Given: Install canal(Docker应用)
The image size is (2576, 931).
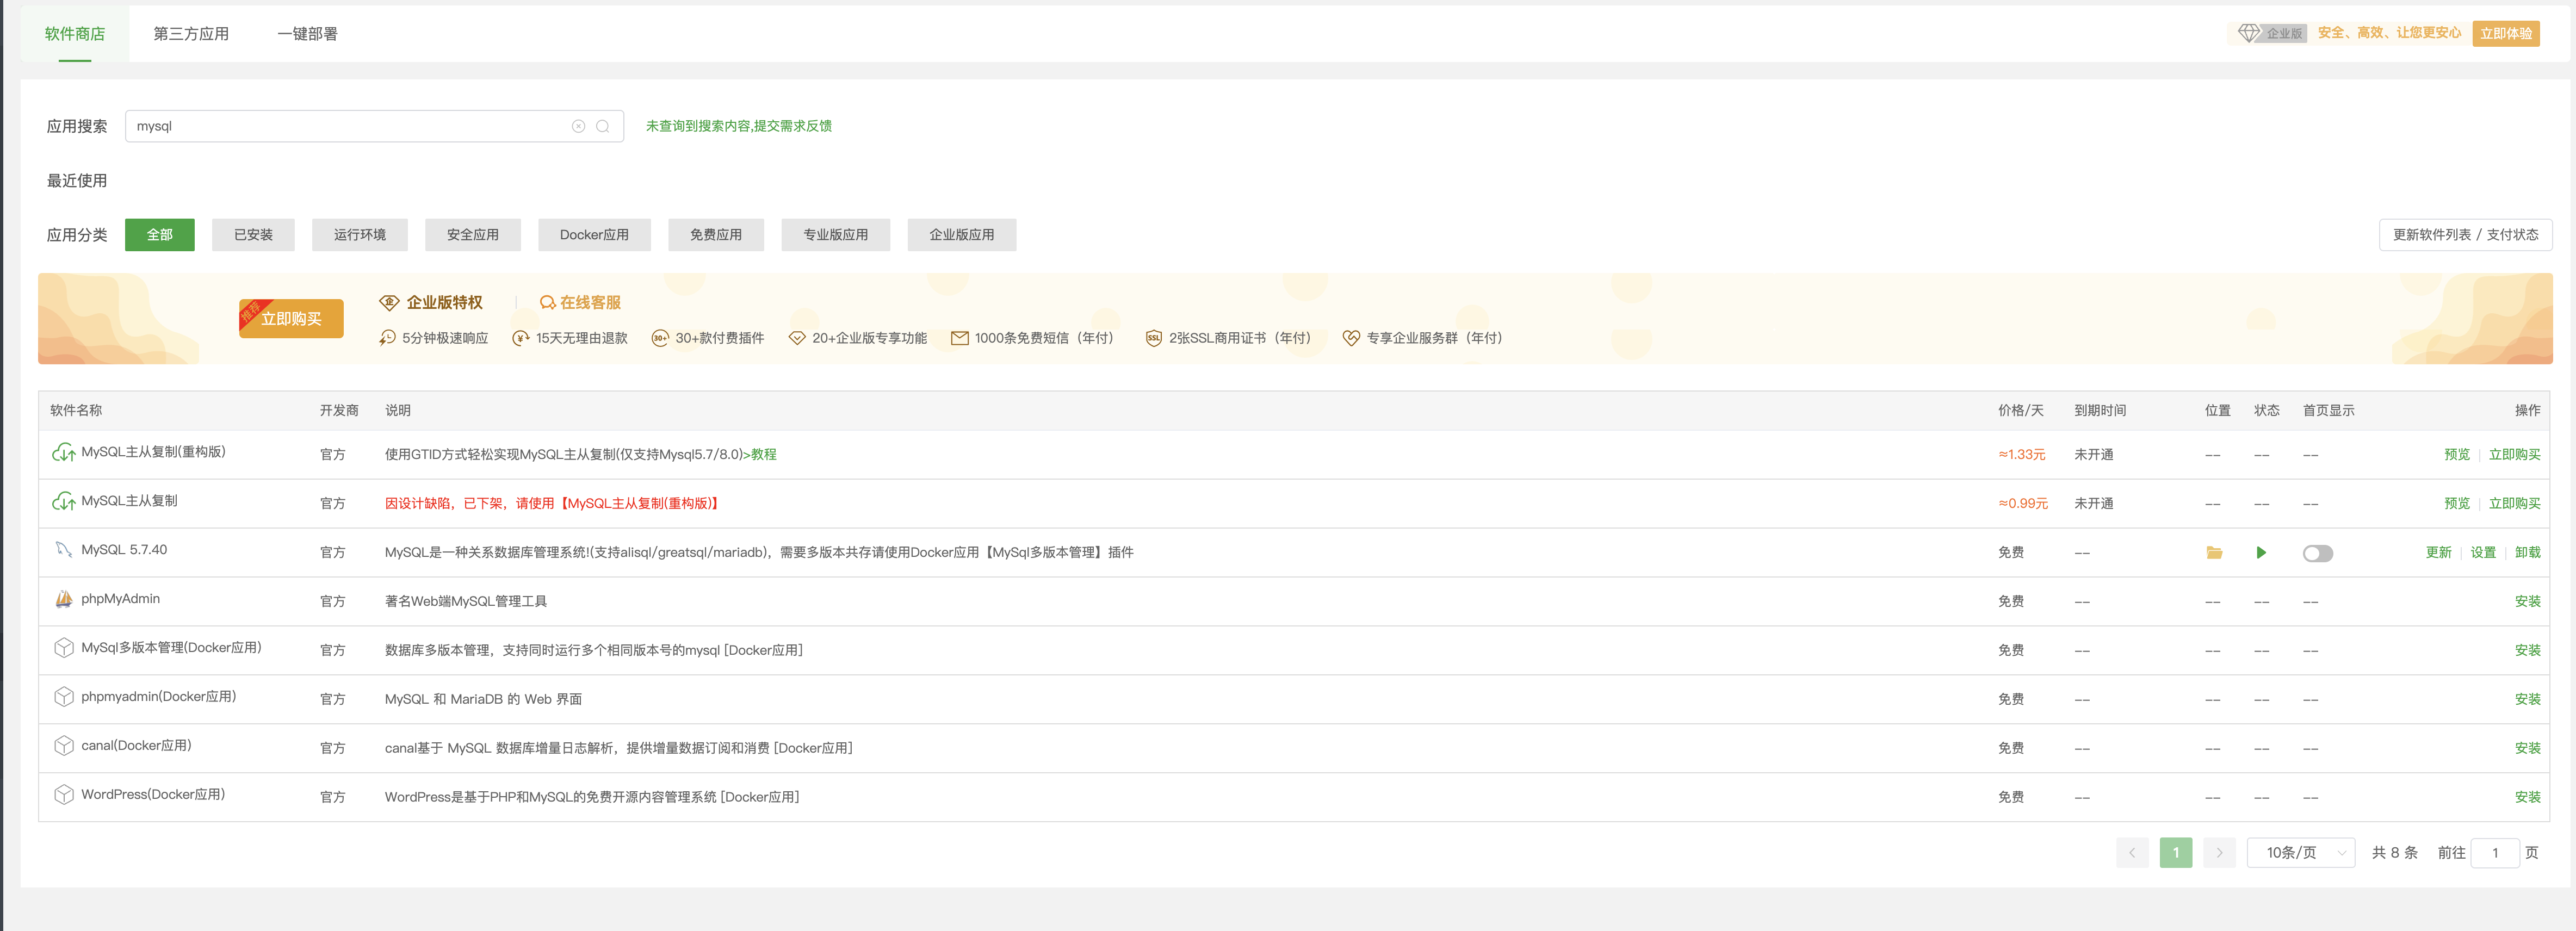Looking at the screenshot, I should click(x=2527, y=748).
